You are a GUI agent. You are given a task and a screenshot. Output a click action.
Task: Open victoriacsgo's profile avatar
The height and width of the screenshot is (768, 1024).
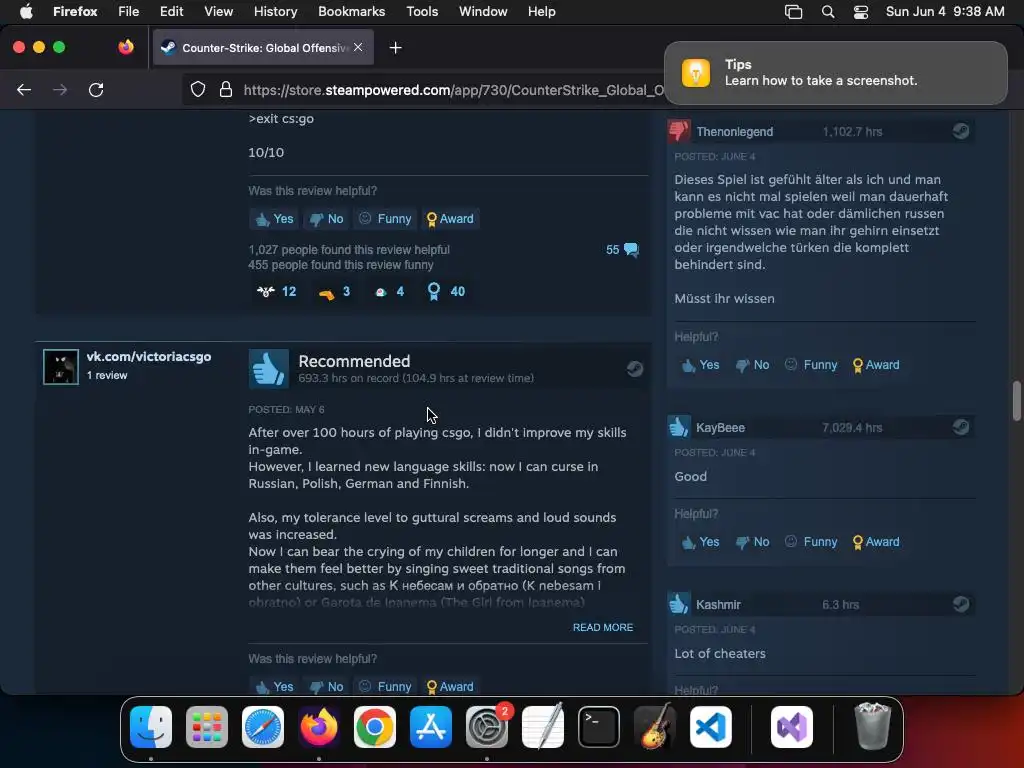[x=61, y=367]
